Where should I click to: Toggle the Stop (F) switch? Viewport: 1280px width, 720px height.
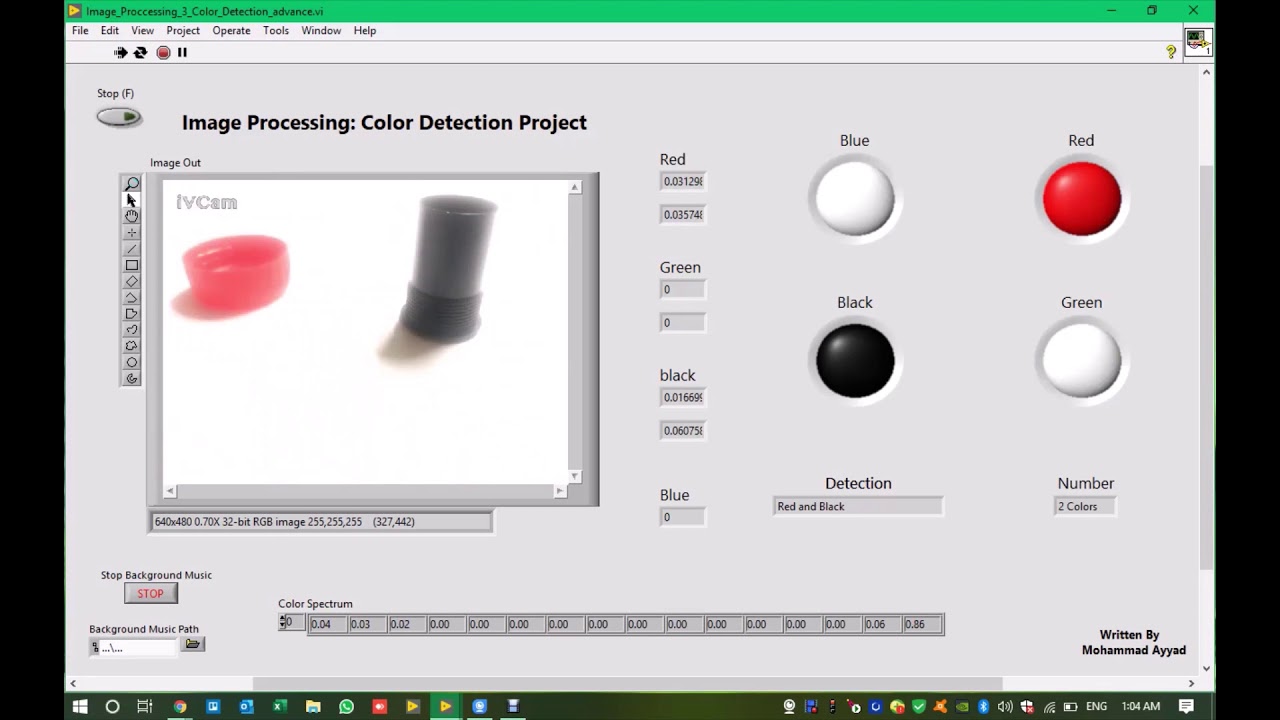coord(119,117)
